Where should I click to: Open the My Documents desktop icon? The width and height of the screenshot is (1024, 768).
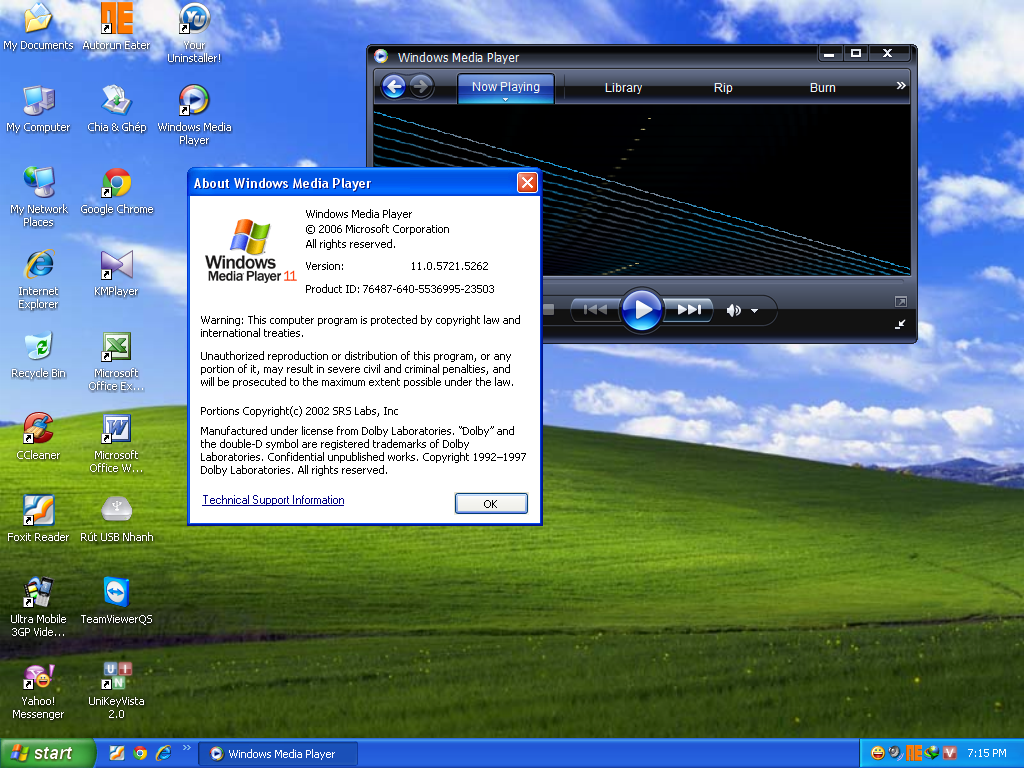tap(38, 27)
